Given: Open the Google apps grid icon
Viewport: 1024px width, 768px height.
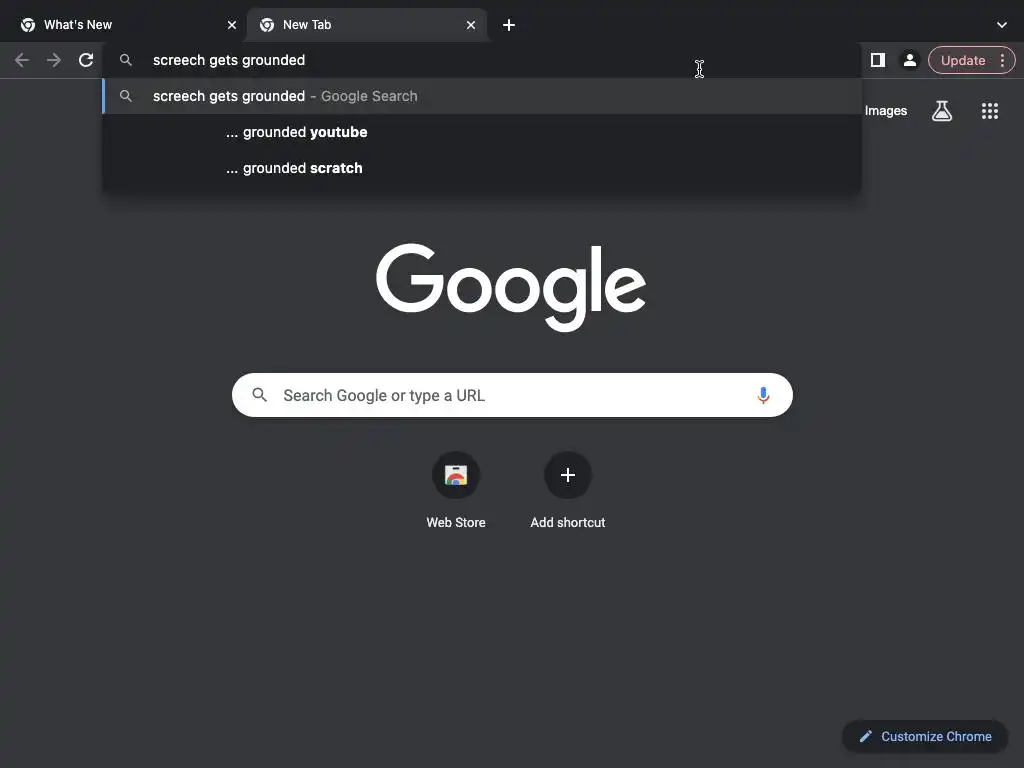Looking at the screenshot, I should (990, 111).
